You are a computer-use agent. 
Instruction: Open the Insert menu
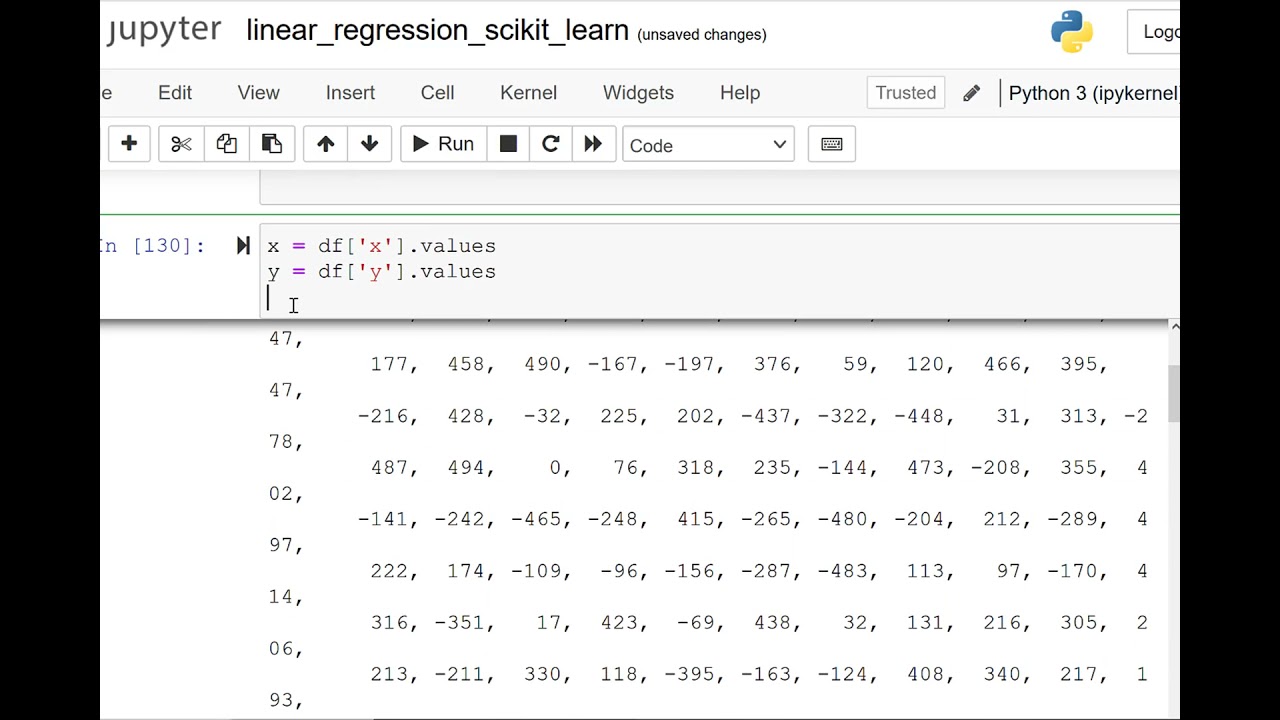tap(350, 93)
